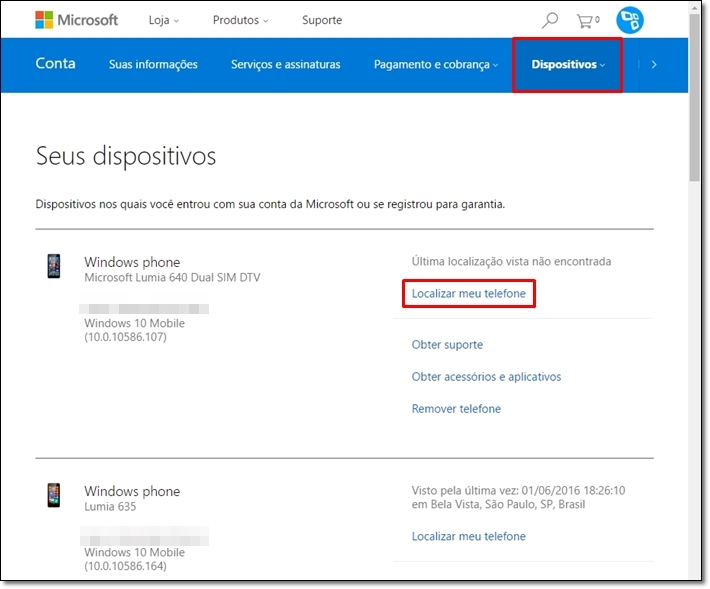Click version text (10.0.10586.107)
This screenshot has width=710, height=589.
pos(125,337)
